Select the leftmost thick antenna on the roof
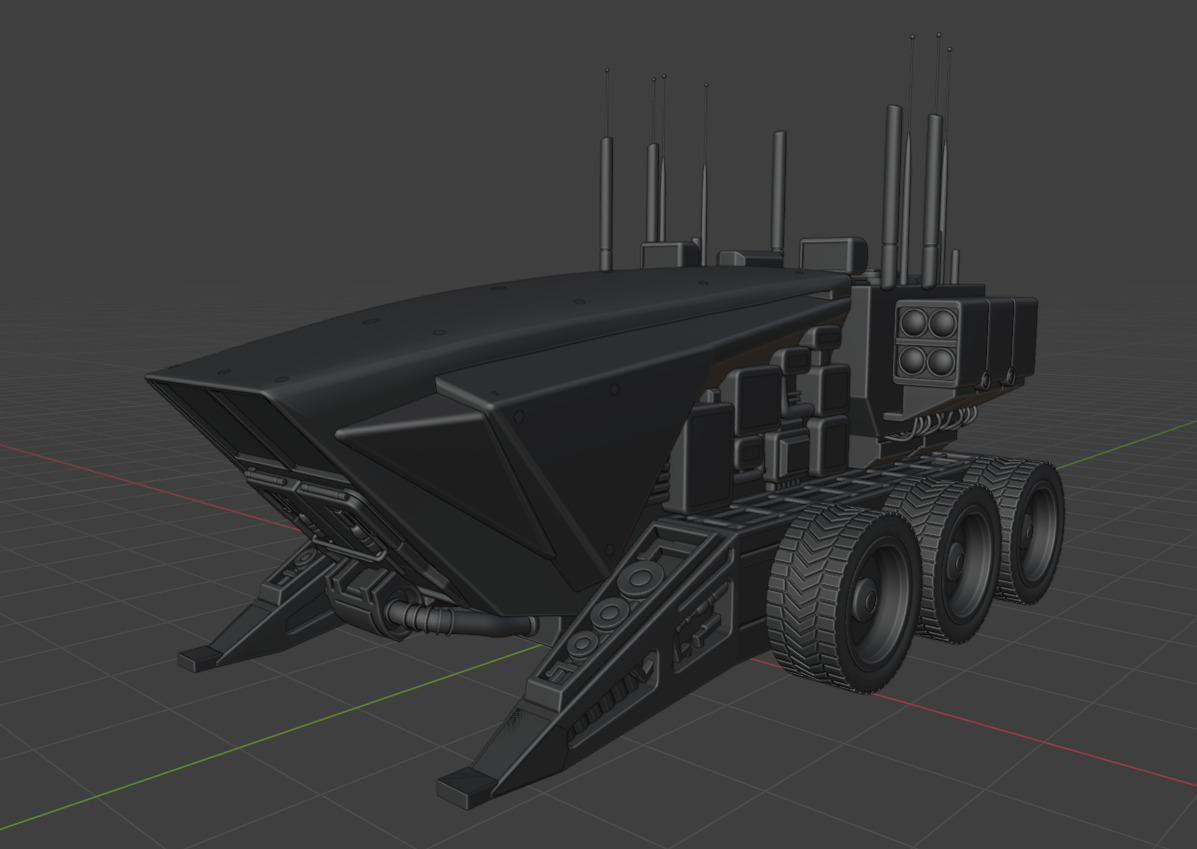Viewport: 1197px width, 849px height. click(x=606, y=204)
